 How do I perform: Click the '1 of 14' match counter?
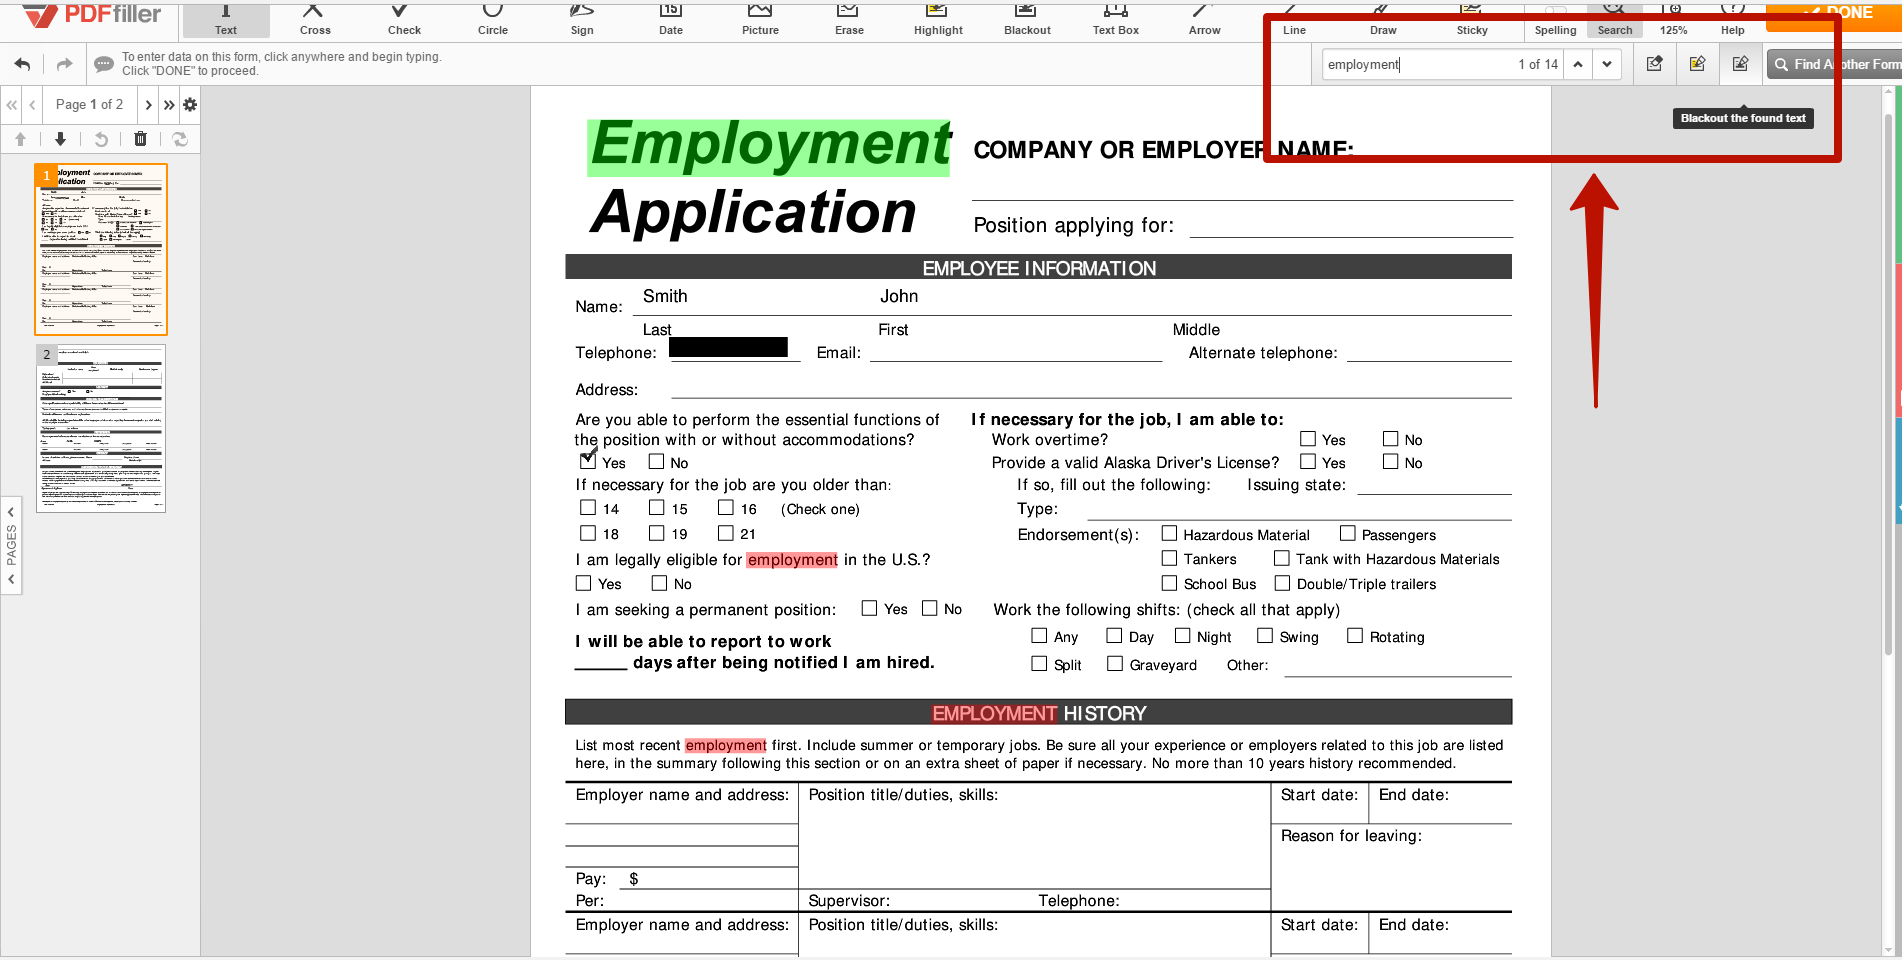click(1537, 64)
